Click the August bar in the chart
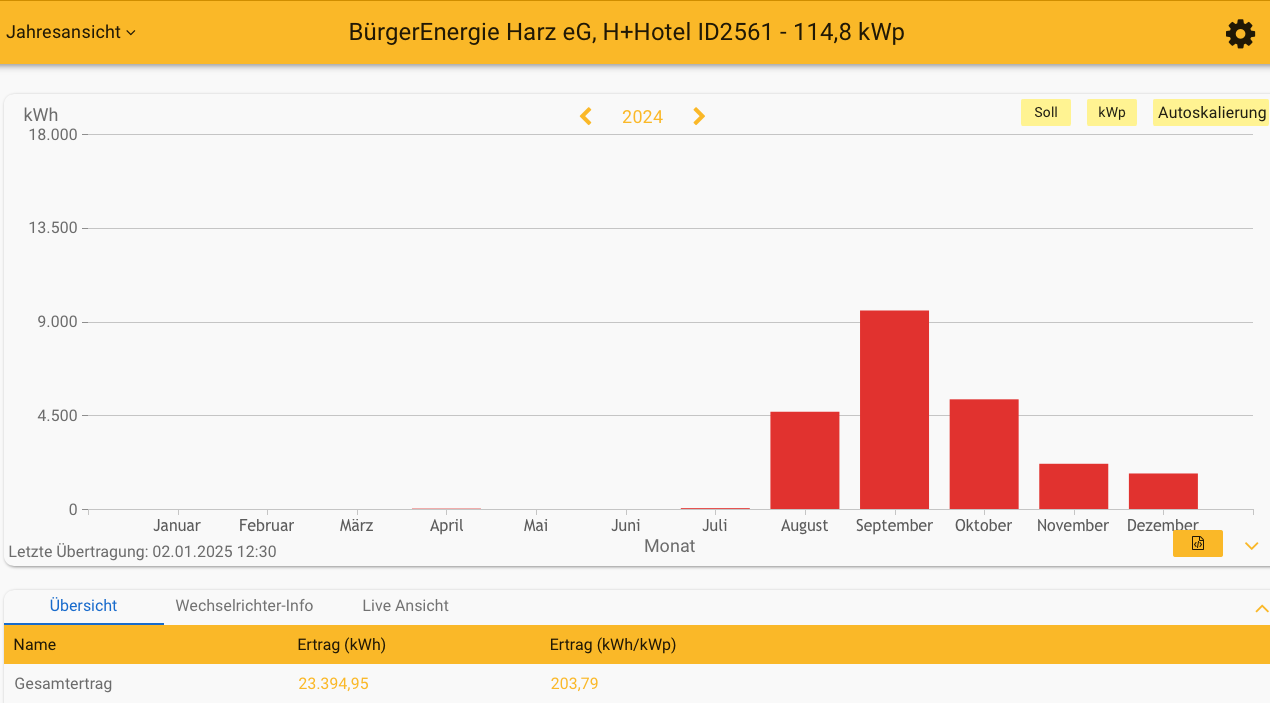Screen dimensions: 1270x703 pos(804,460)
